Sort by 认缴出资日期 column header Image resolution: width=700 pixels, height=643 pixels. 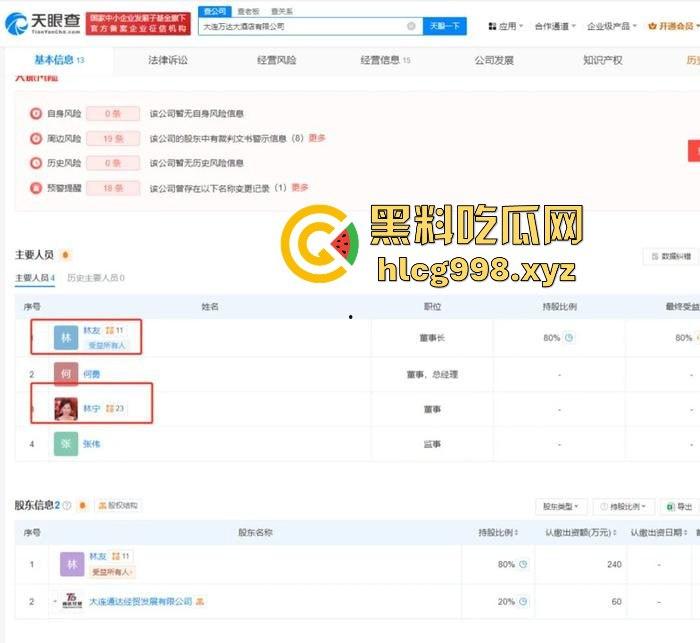click(659, 532)
